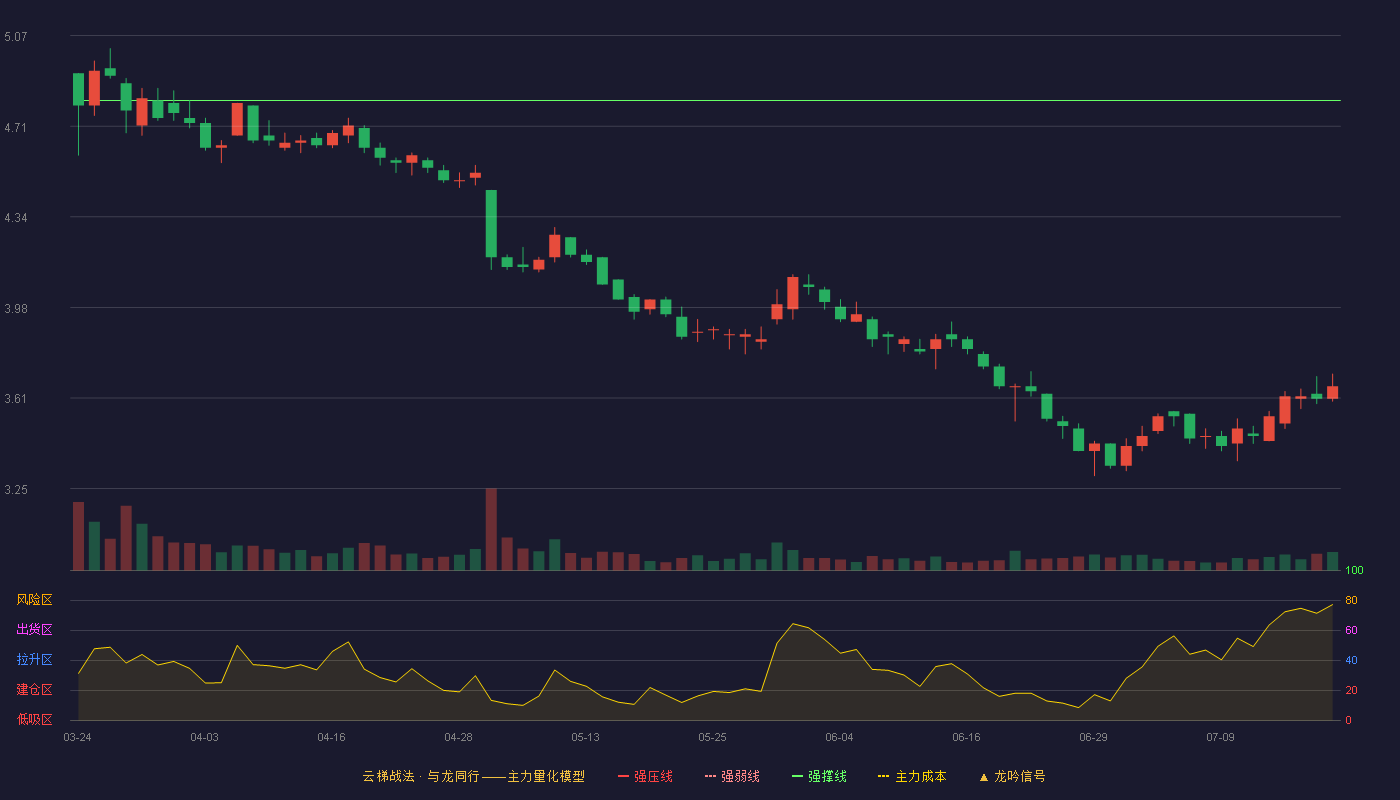Click the 5.07 price axis label
The image size is (1400, 800).
[x=16, y=37]
